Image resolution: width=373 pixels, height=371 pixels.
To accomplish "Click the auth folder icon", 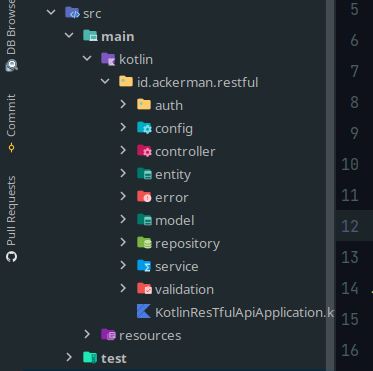I will pyautogui.click(x=144, y=105).
